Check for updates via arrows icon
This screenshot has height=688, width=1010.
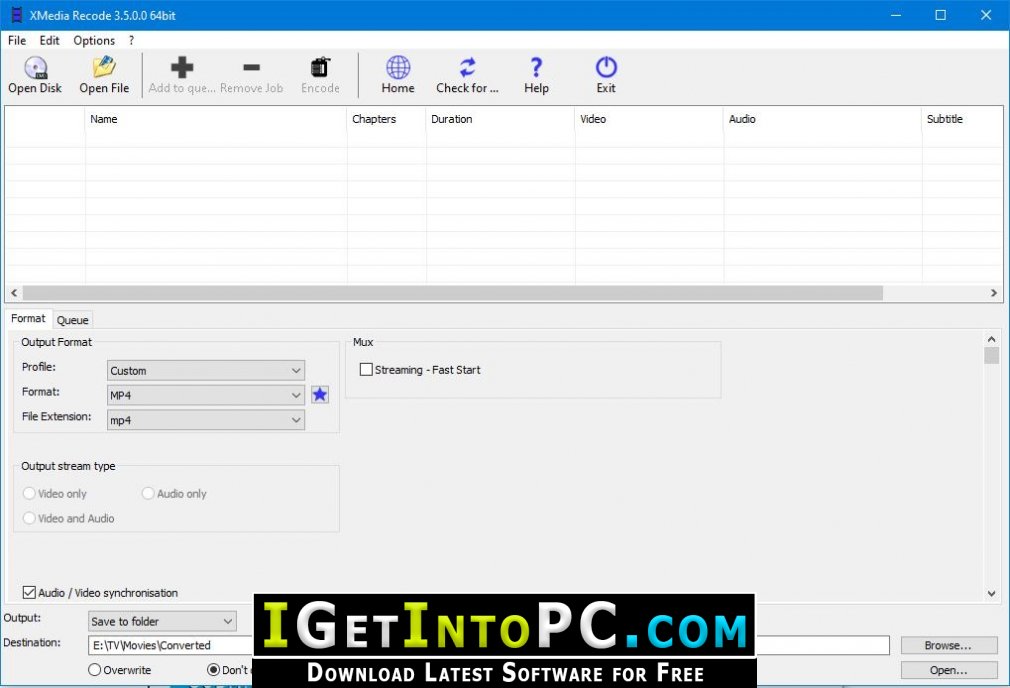[467, 67]
